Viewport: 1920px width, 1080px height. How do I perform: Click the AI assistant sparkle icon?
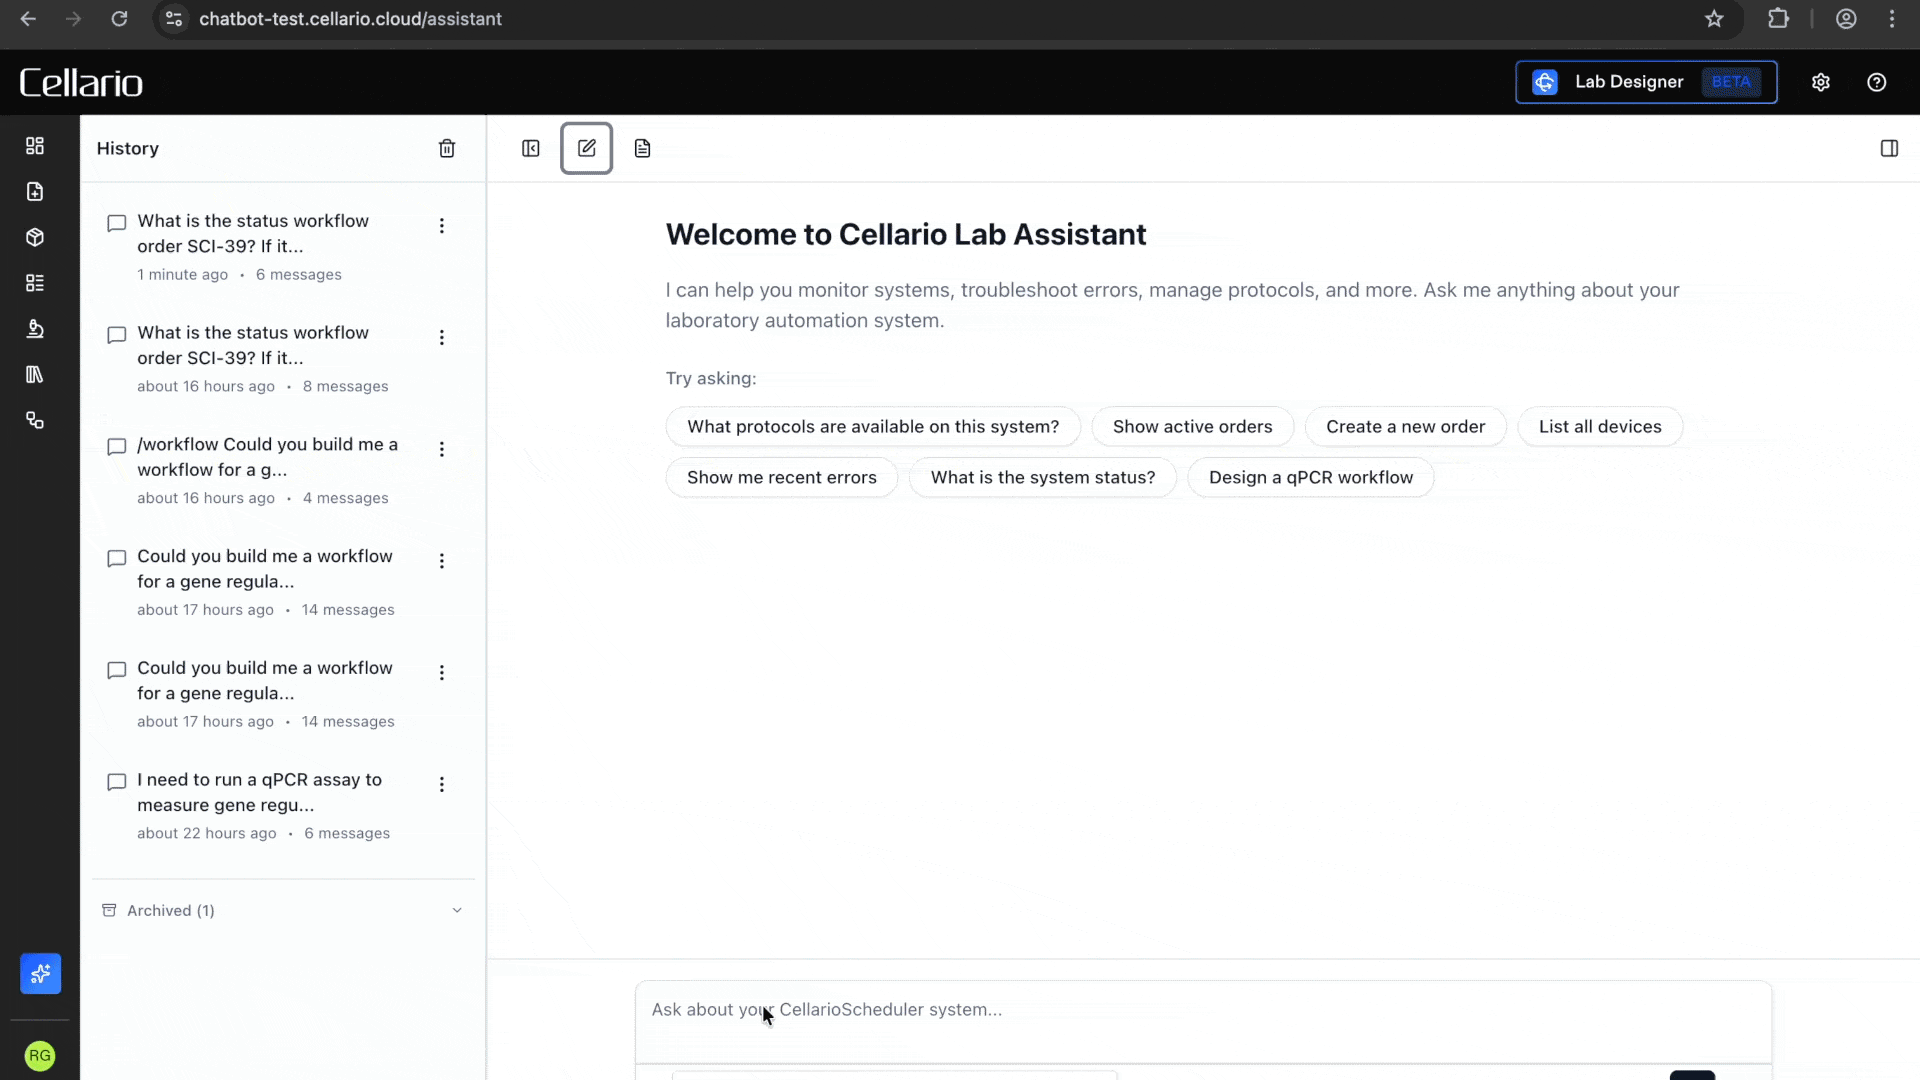[40, 973]
